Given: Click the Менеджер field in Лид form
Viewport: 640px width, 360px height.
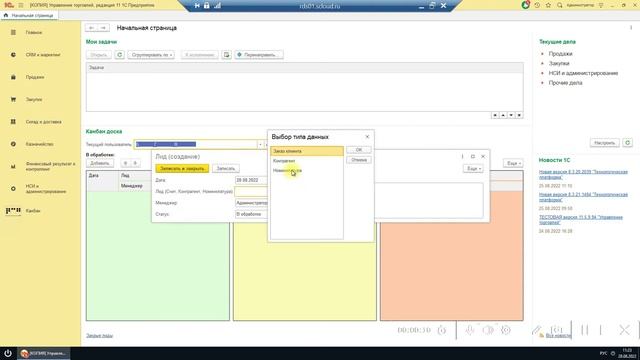Looking at the screenshot, I should (251, 202).
